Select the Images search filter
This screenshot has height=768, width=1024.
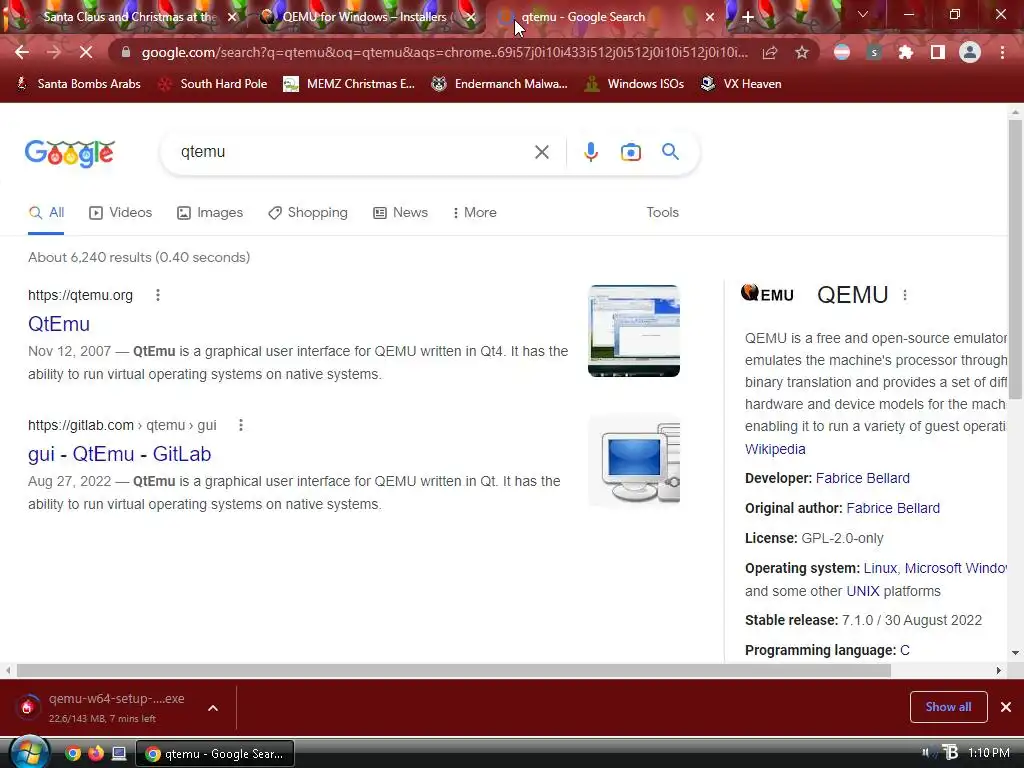click(x=210, y=212)
